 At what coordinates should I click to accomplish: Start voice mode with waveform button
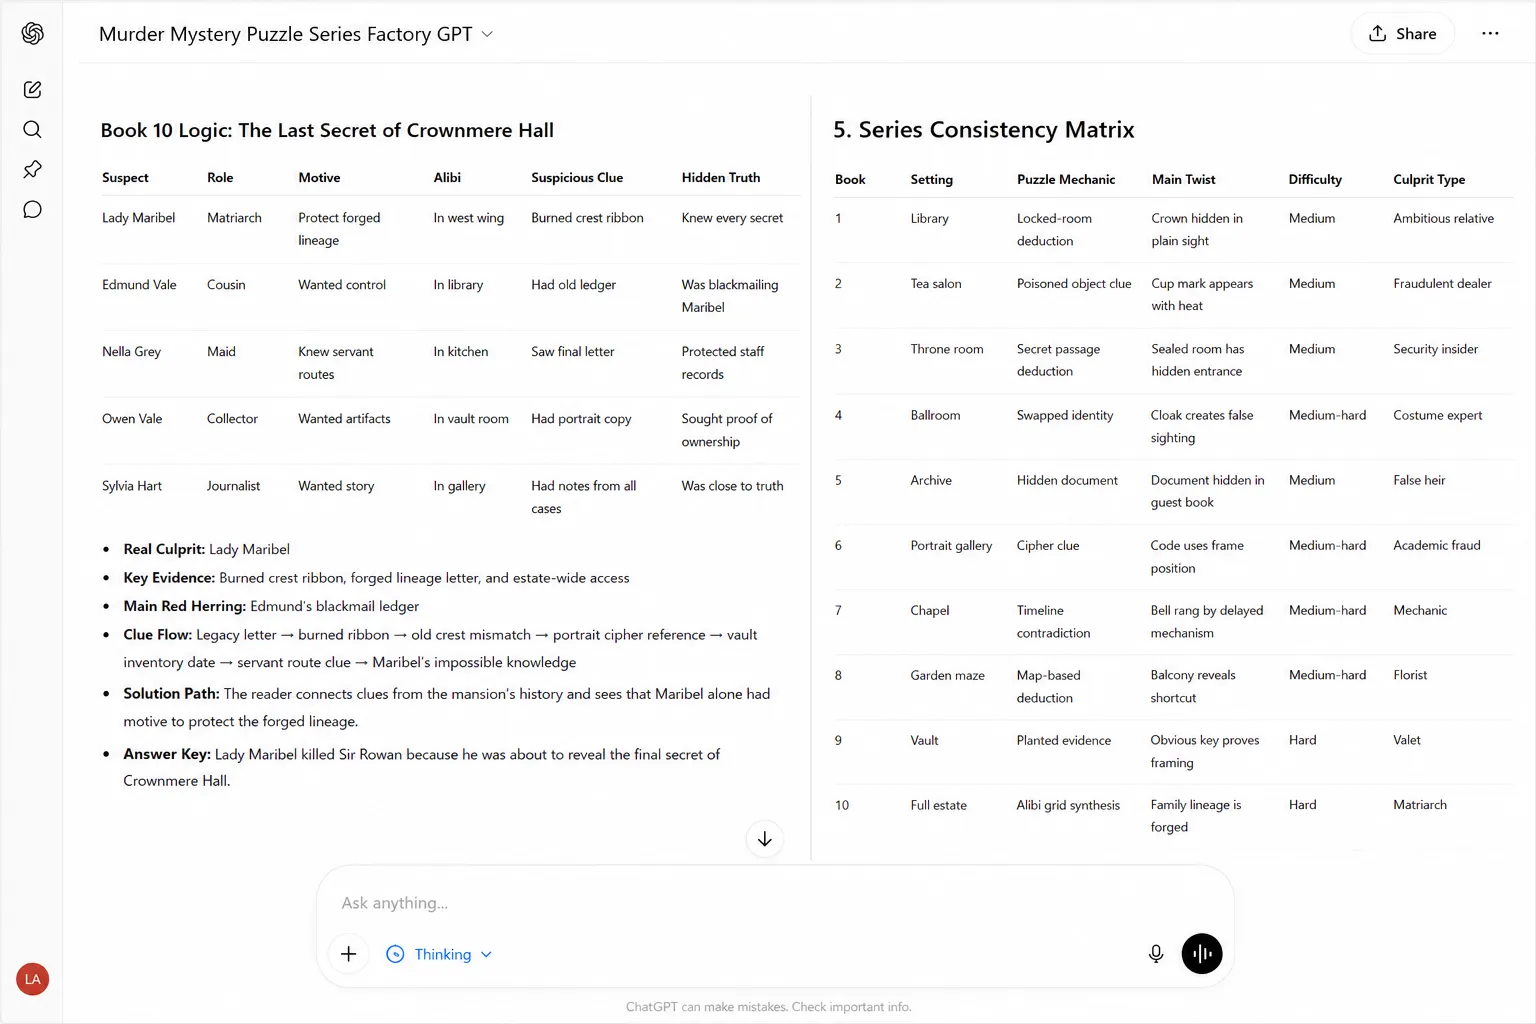click(x=1202, y=954)
